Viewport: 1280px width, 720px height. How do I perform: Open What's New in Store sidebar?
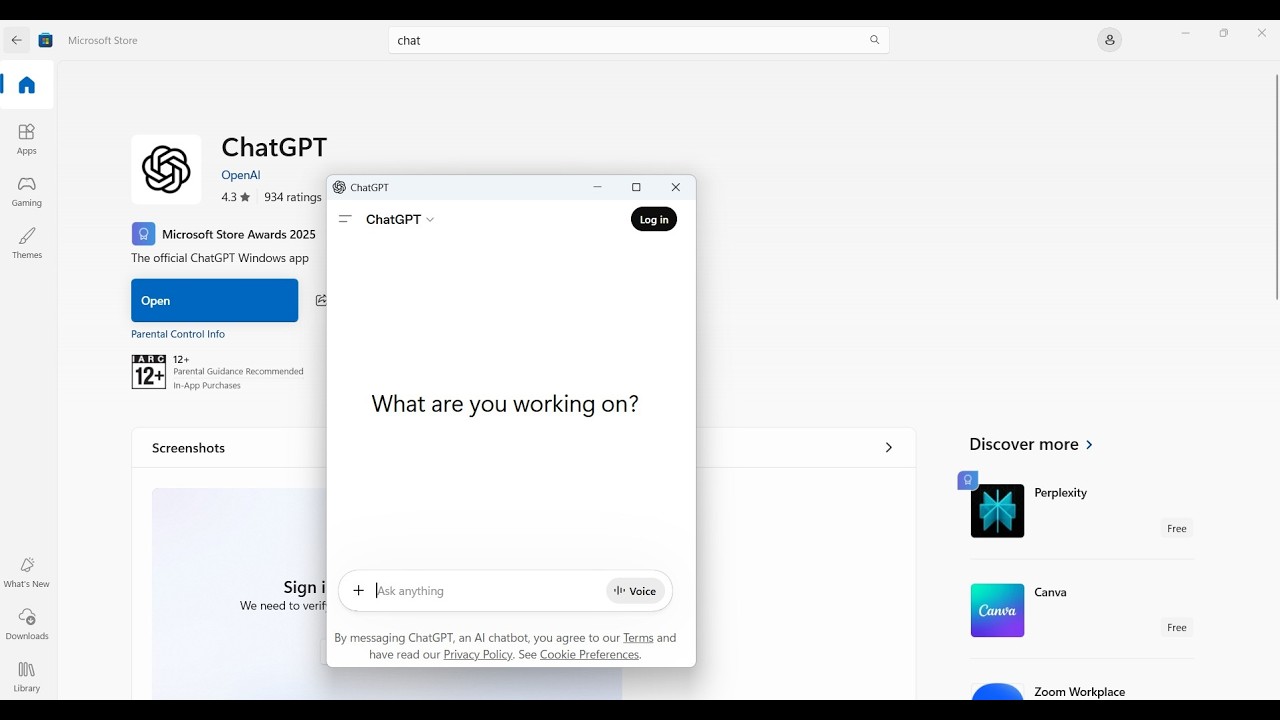click(27, 572)
